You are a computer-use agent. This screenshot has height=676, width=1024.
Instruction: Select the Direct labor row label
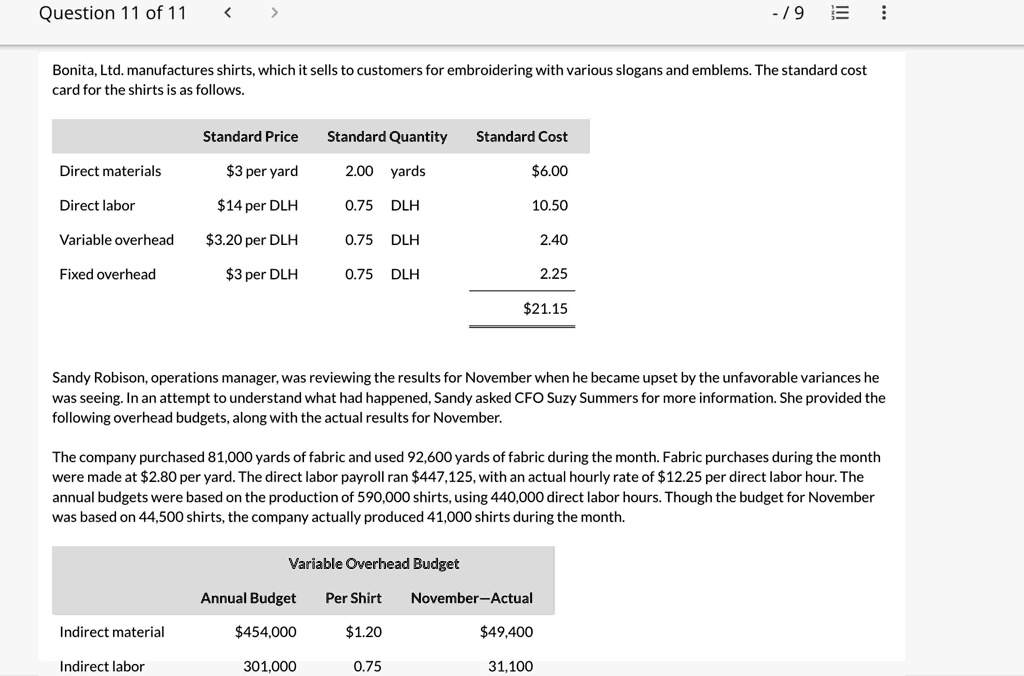97,205
